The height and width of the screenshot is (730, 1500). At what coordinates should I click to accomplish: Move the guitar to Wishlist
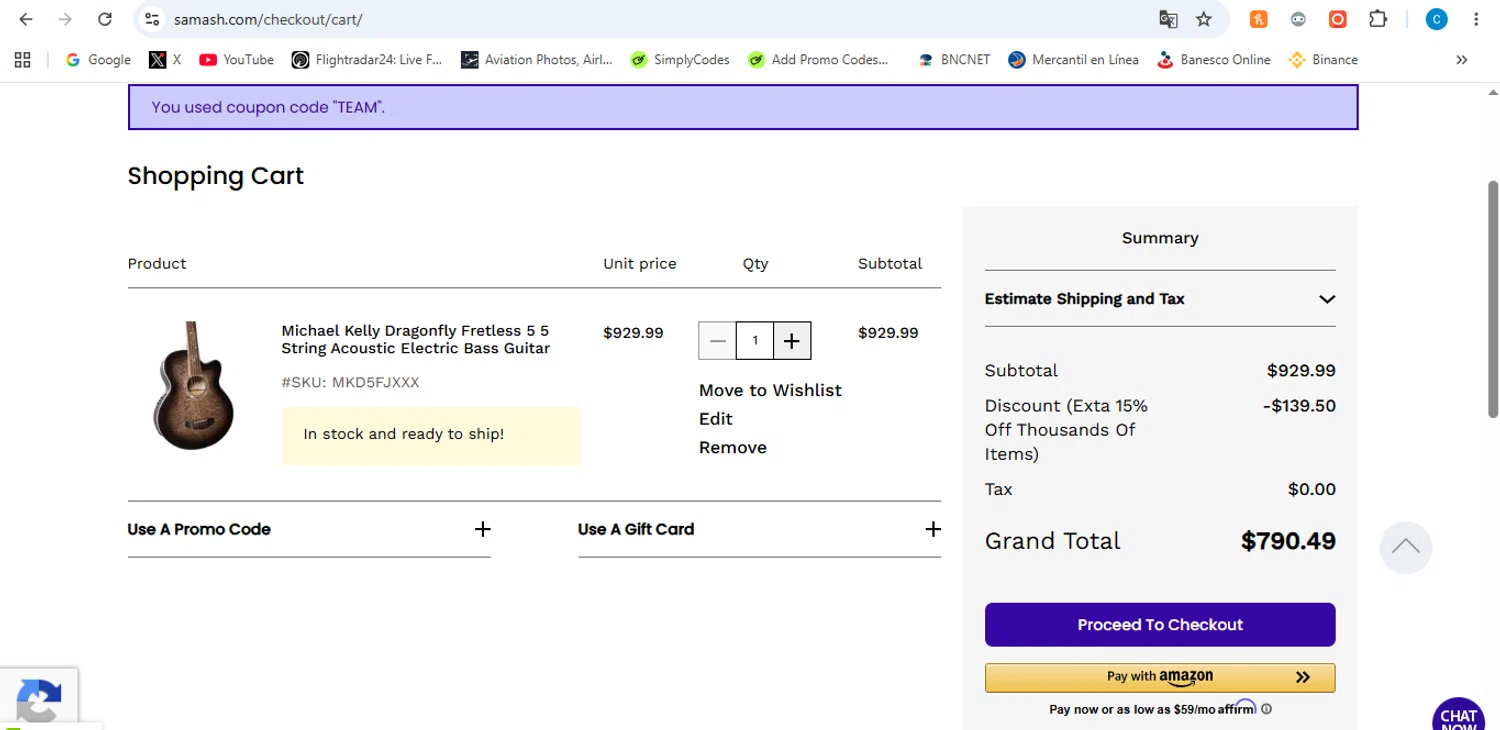(x=770, y=390)
